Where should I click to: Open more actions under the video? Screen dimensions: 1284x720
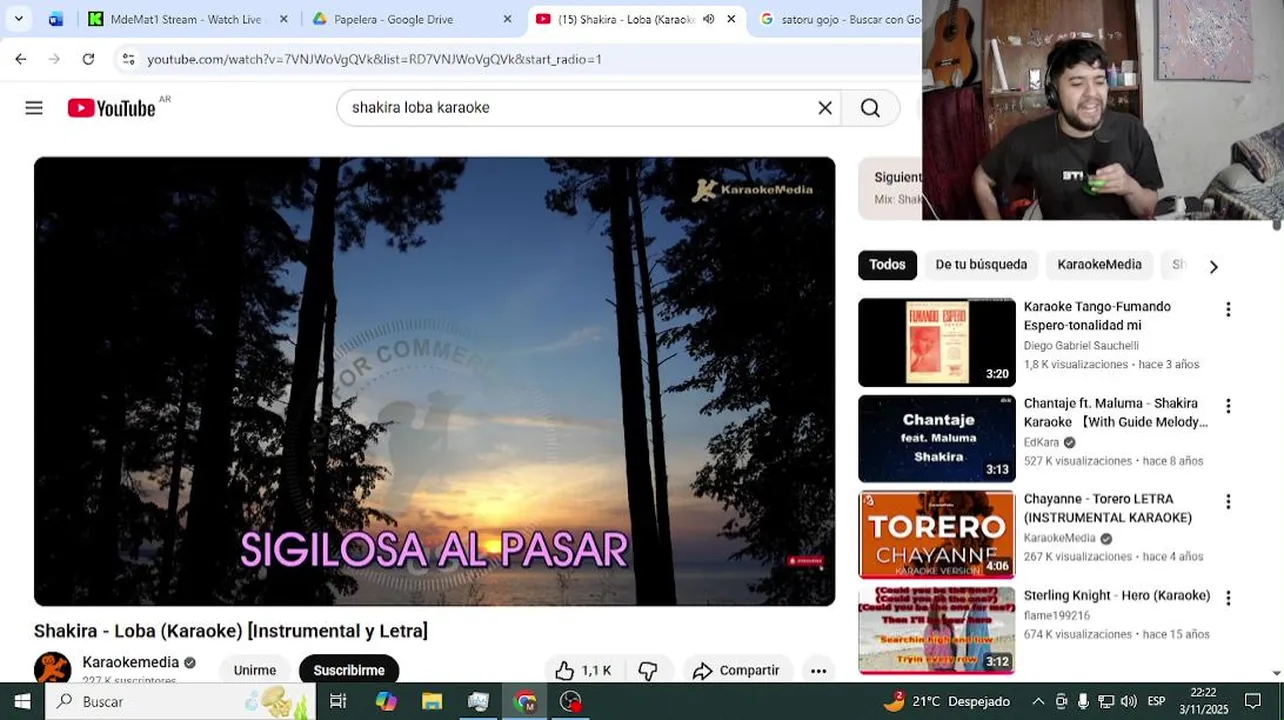tap(818, 671)
